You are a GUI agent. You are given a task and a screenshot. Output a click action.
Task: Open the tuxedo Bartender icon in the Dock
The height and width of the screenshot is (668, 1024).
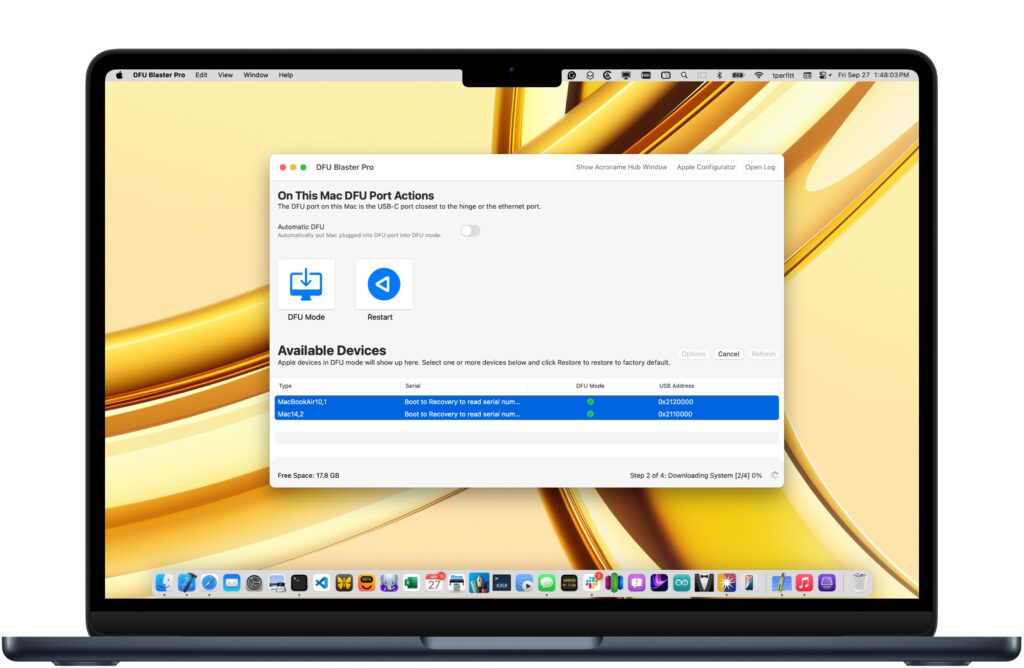[x=704, y=582]
